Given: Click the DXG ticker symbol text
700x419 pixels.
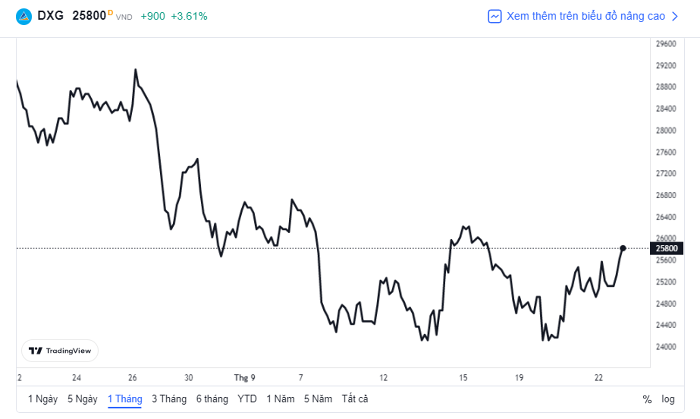Looking at the screenshot, I should coord(50,16).
